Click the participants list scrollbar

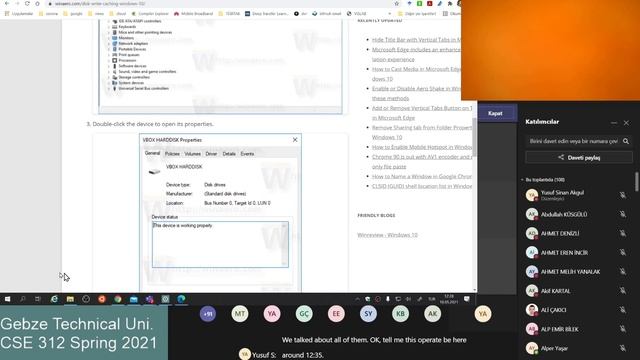[637, 182]
